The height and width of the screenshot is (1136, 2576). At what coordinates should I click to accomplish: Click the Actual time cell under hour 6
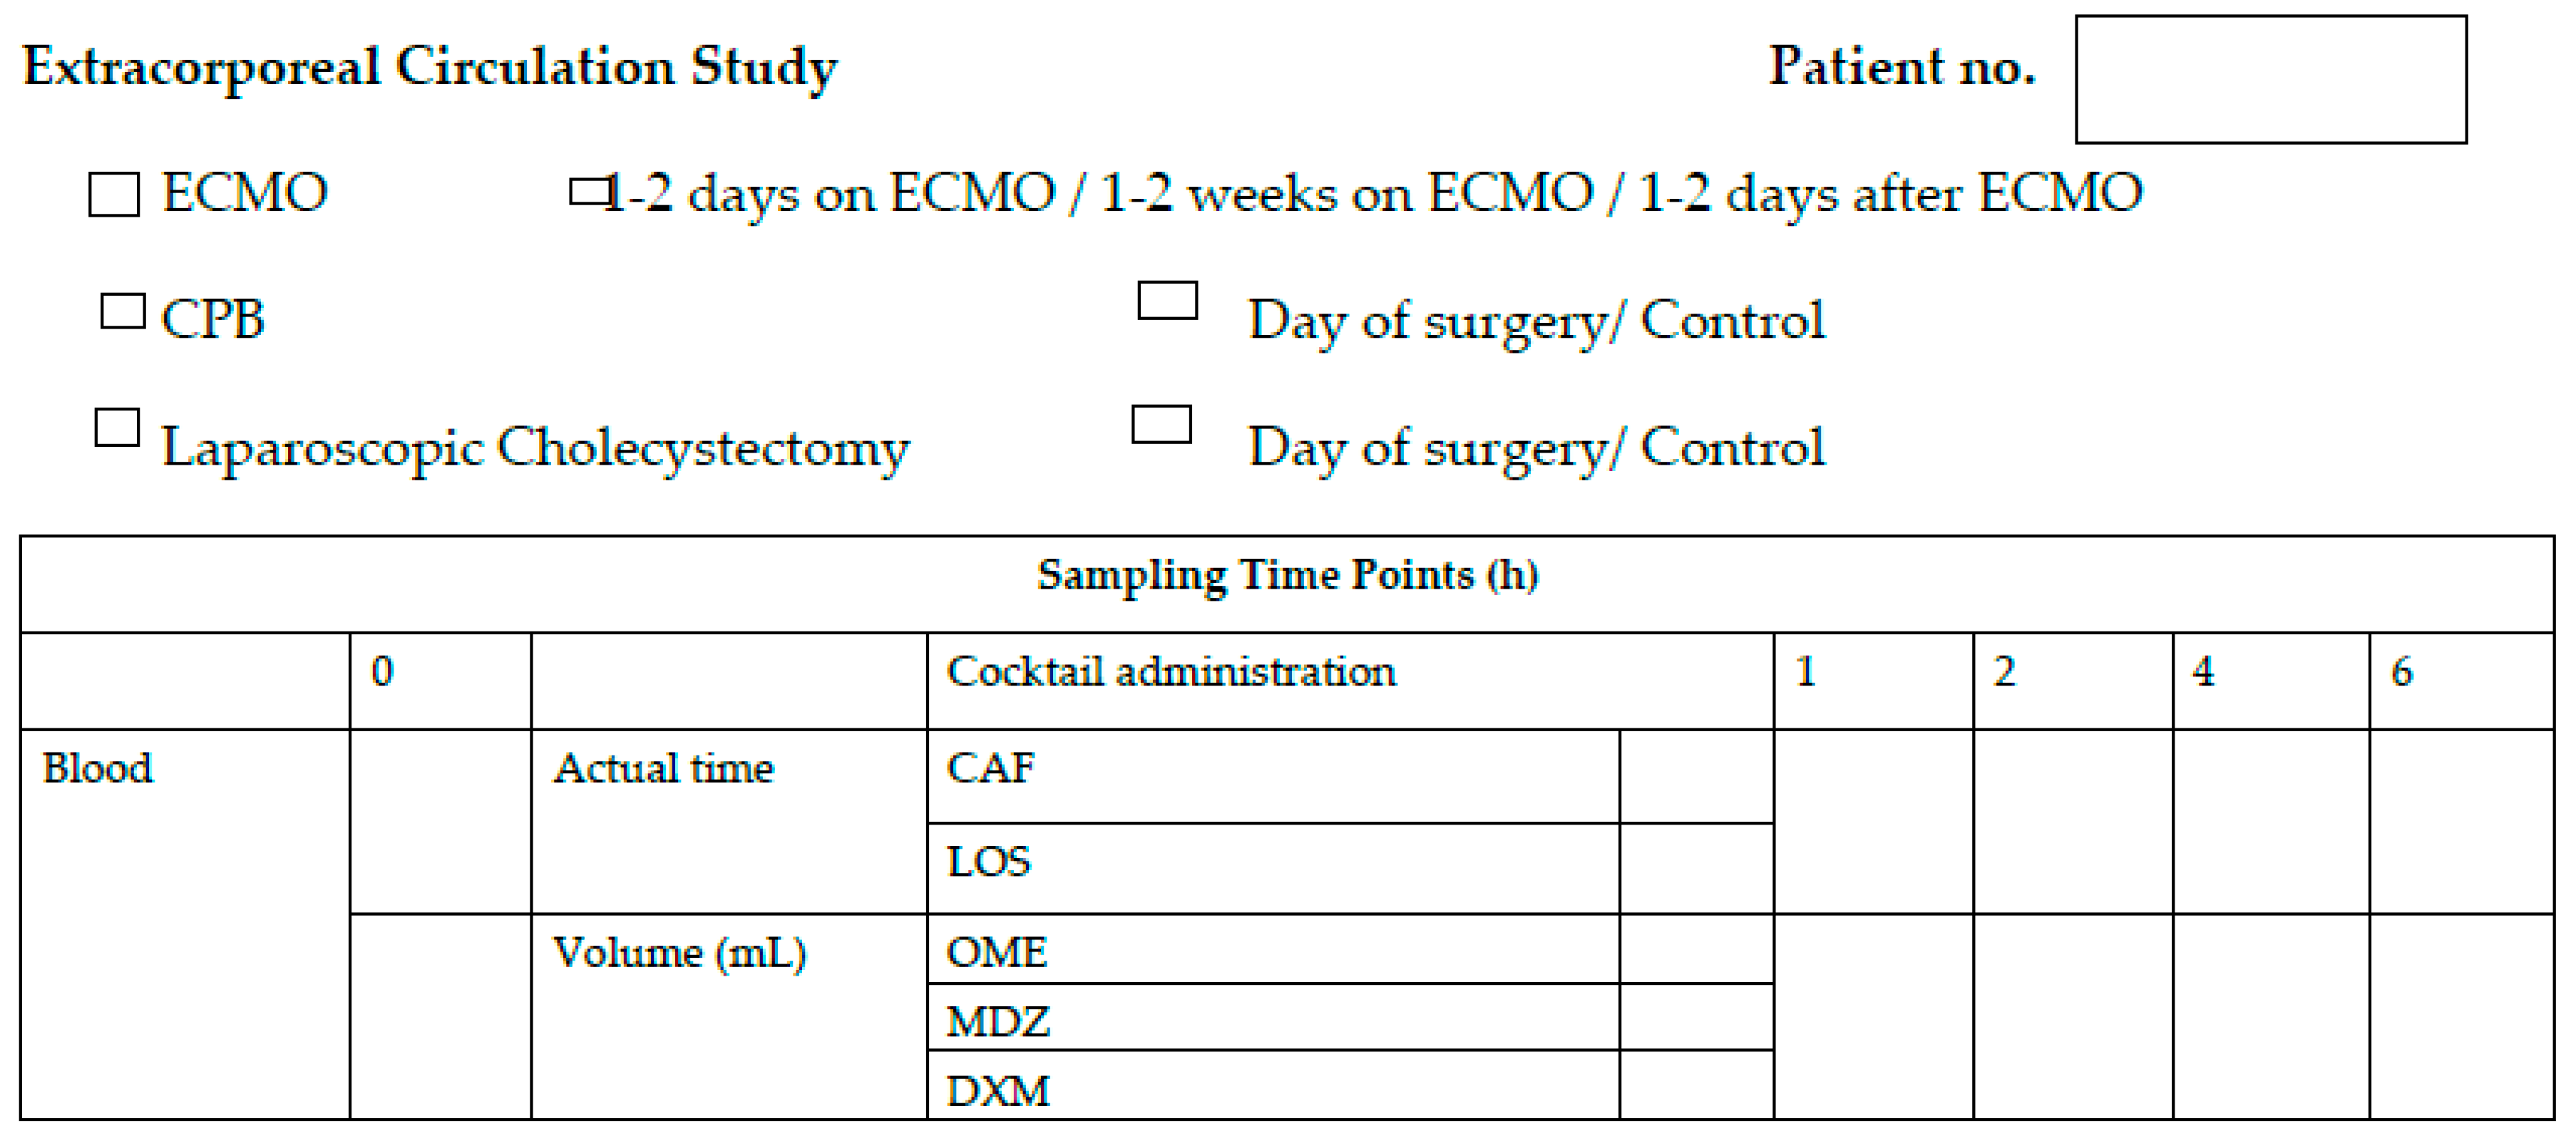coord(2461,821)
